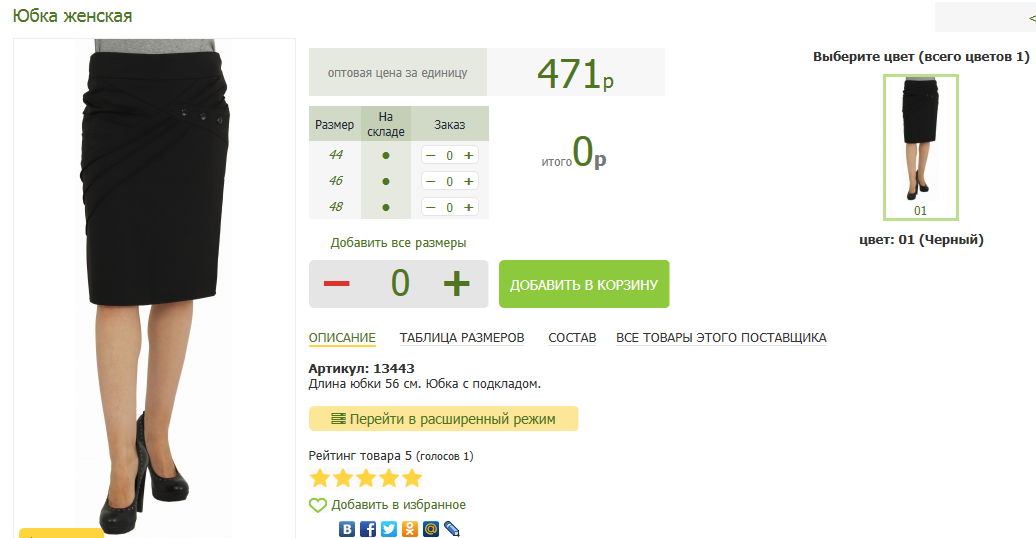This screenshot has height=538, width=1036.
Task: Click the main skirt product photo
Action: point(155,286)
